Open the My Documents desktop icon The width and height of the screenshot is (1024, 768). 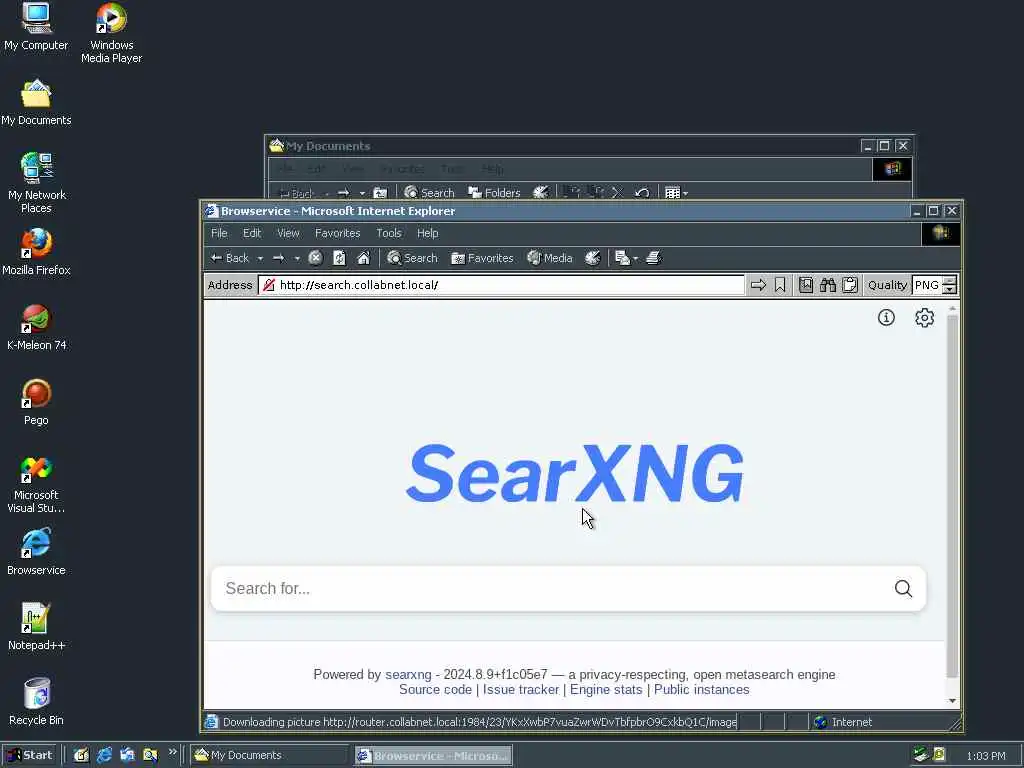coord(36,102)
